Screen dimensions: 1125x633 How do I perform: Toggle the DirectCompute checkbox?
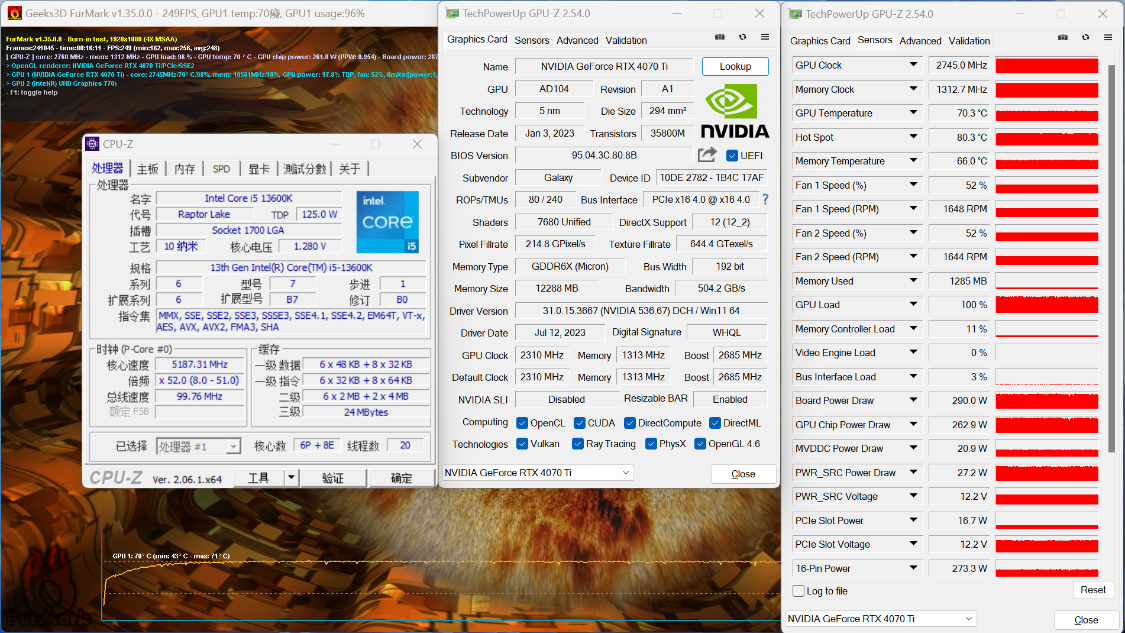630,423
